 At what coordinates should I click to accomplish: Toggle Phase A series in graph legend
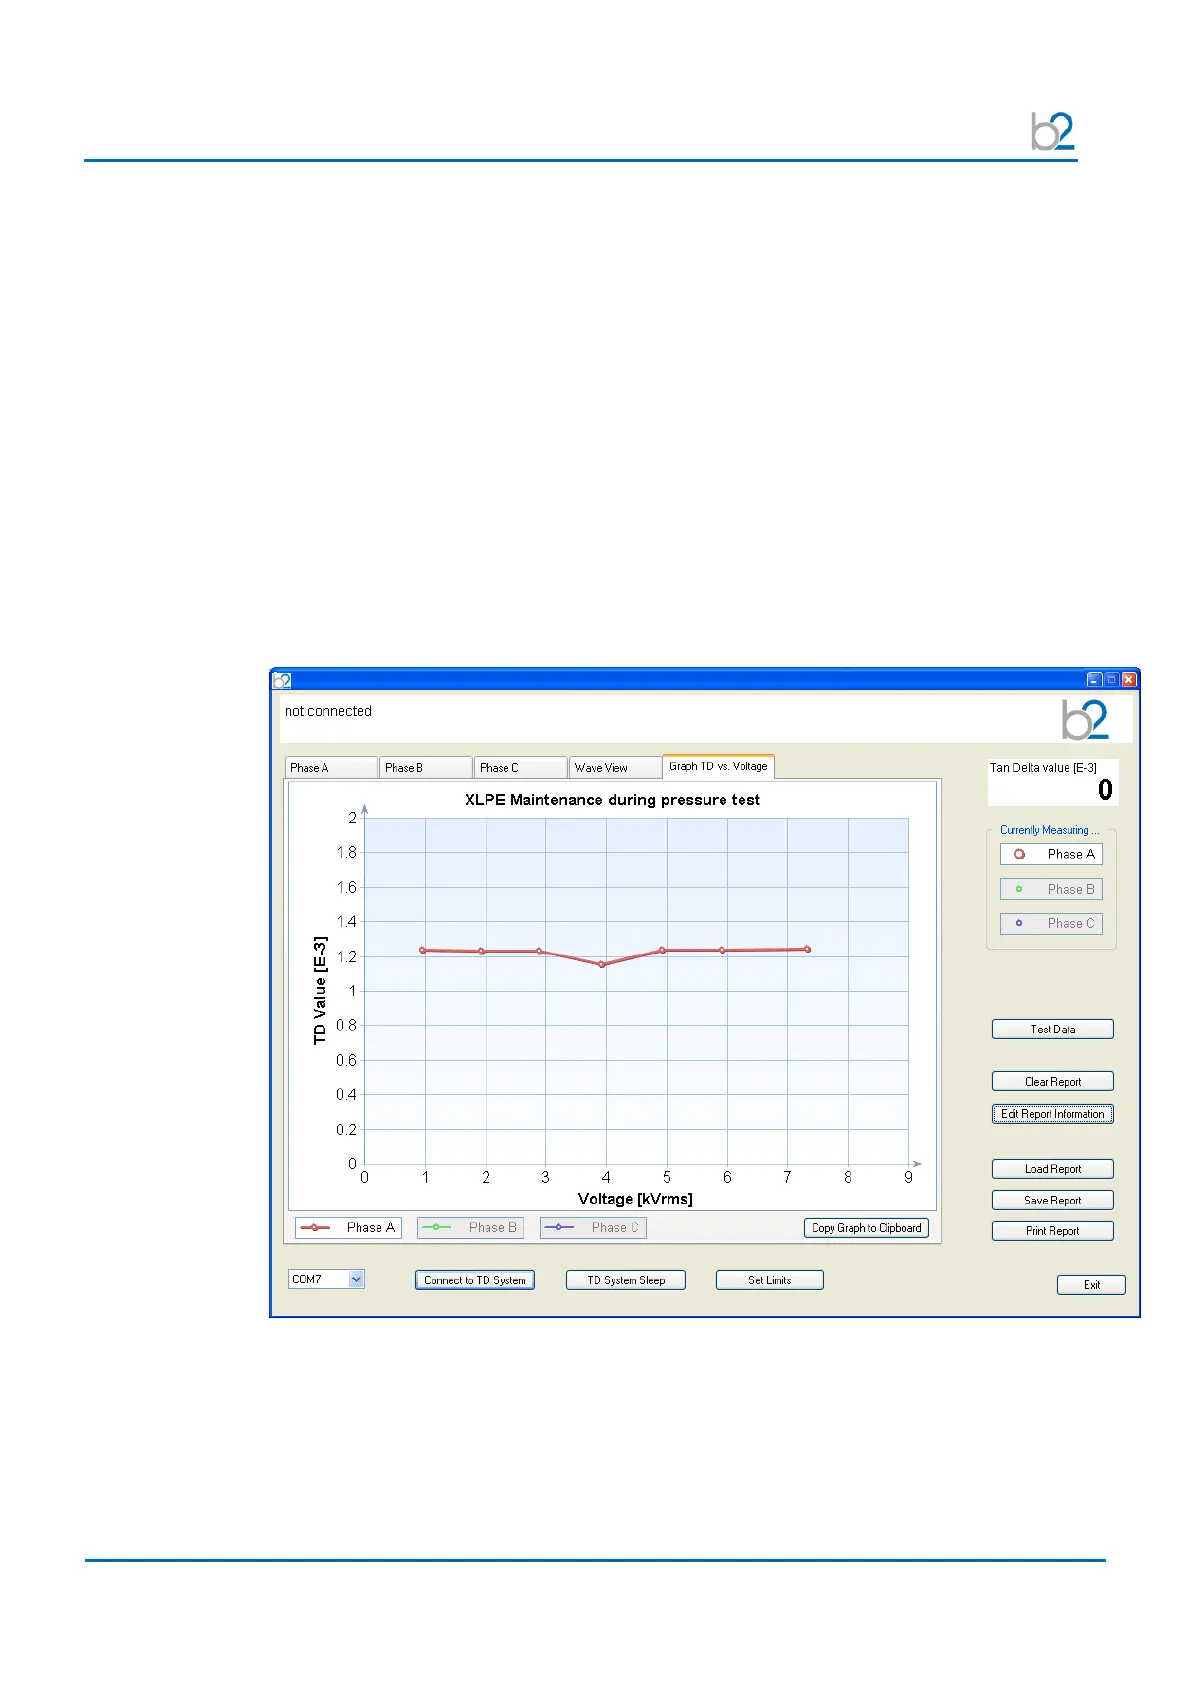click(348, 1227)
